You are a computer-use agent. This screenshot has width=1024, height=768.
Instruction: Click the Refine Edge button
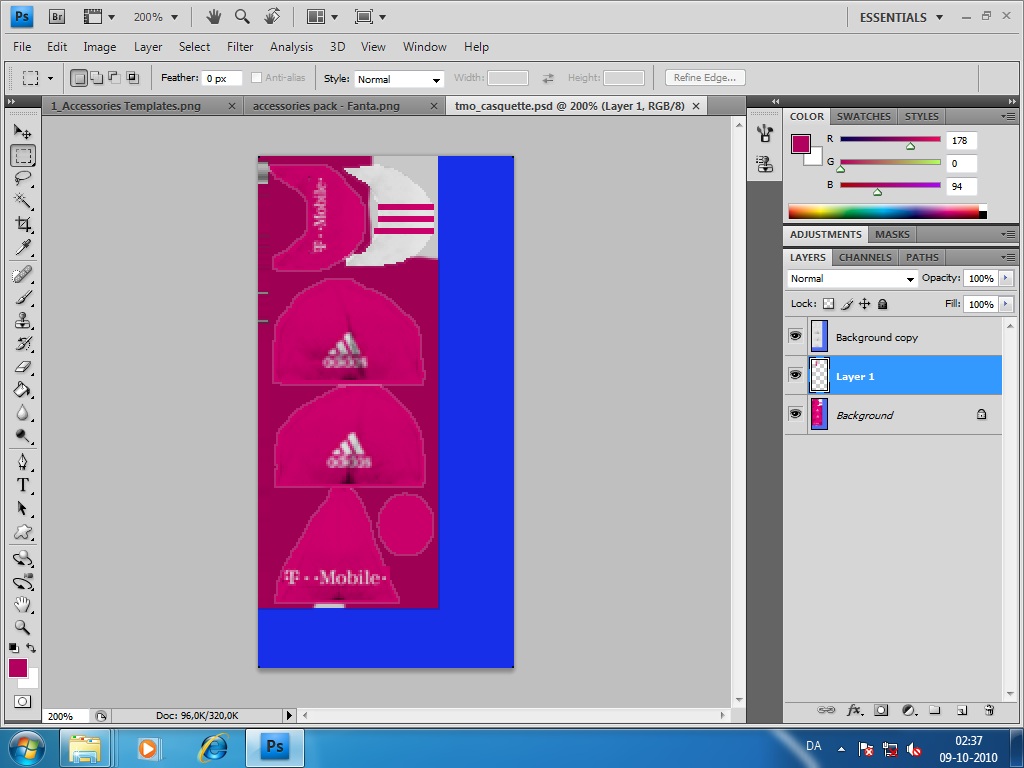coord(704,78)
